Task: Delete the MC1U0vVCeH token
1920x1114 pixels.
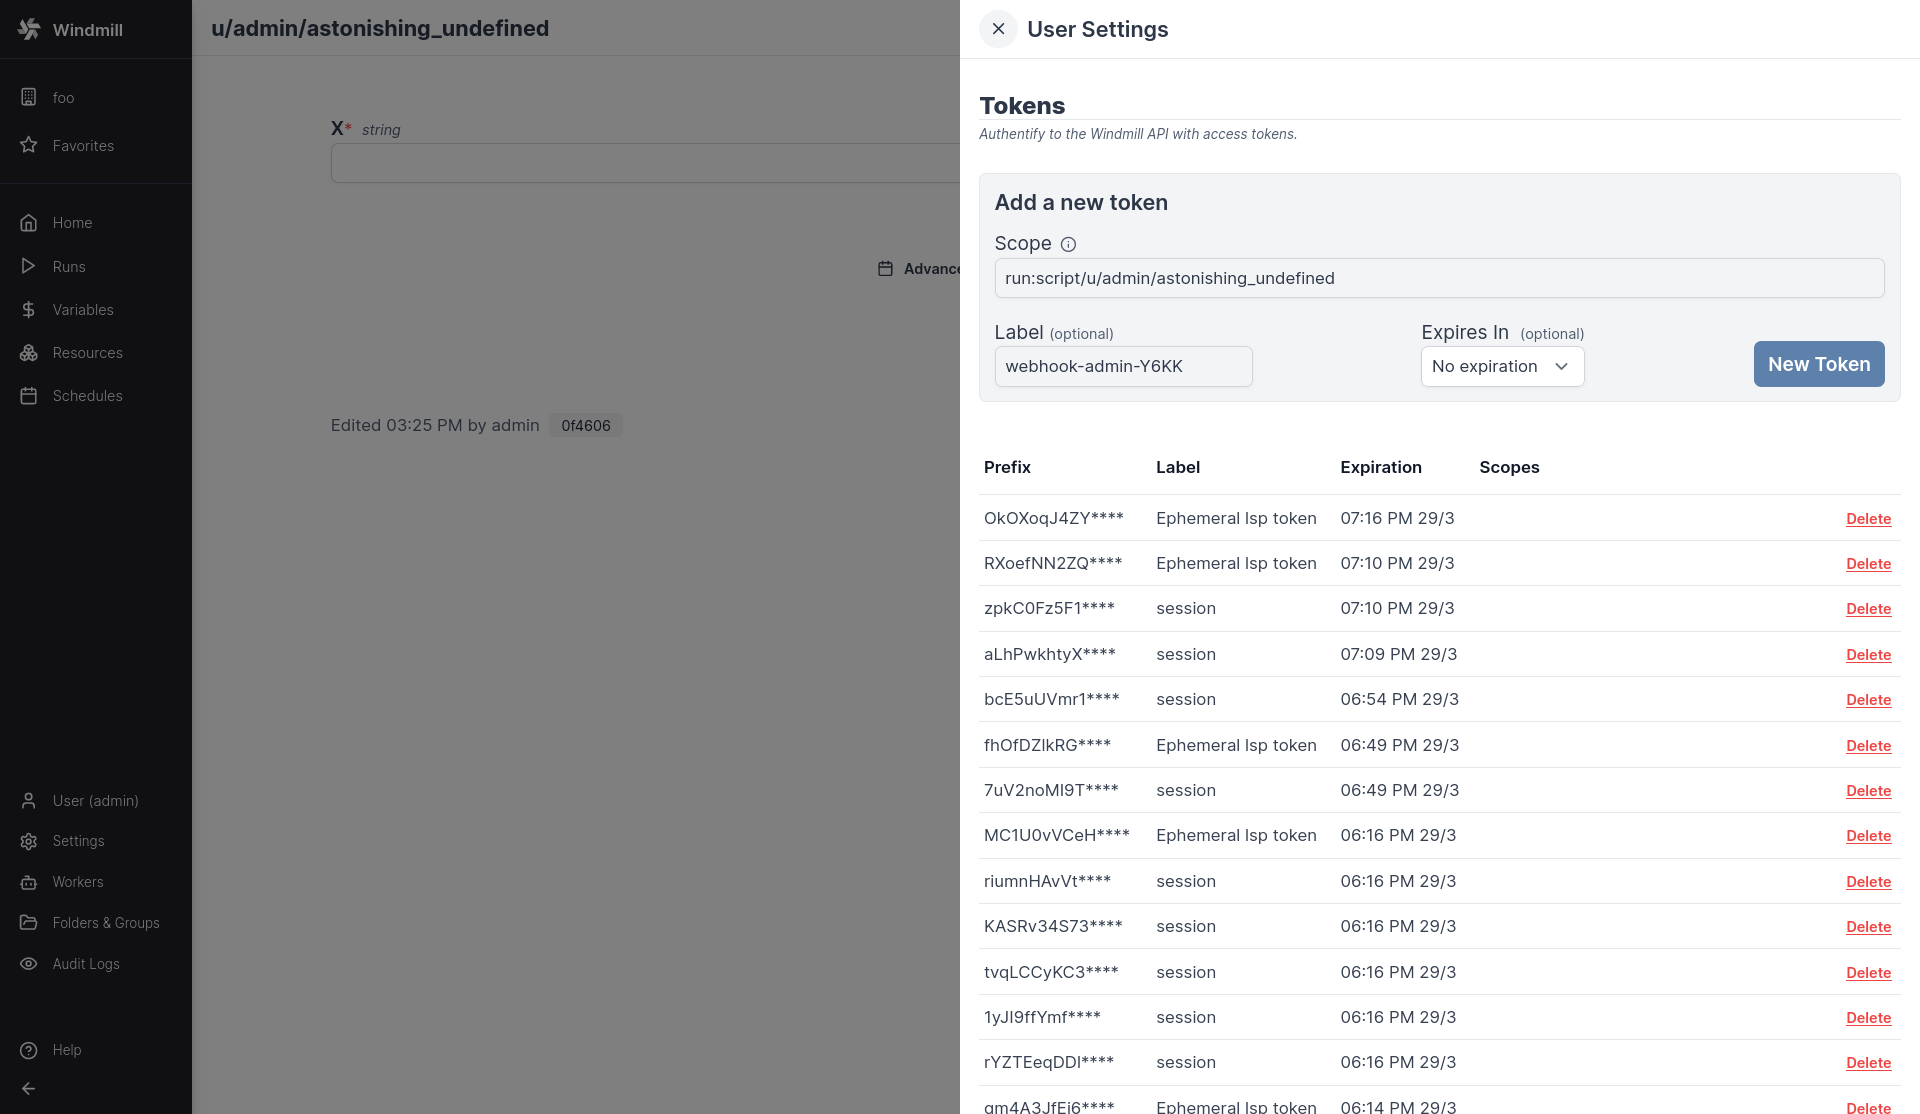Action: coord(1868,836)
